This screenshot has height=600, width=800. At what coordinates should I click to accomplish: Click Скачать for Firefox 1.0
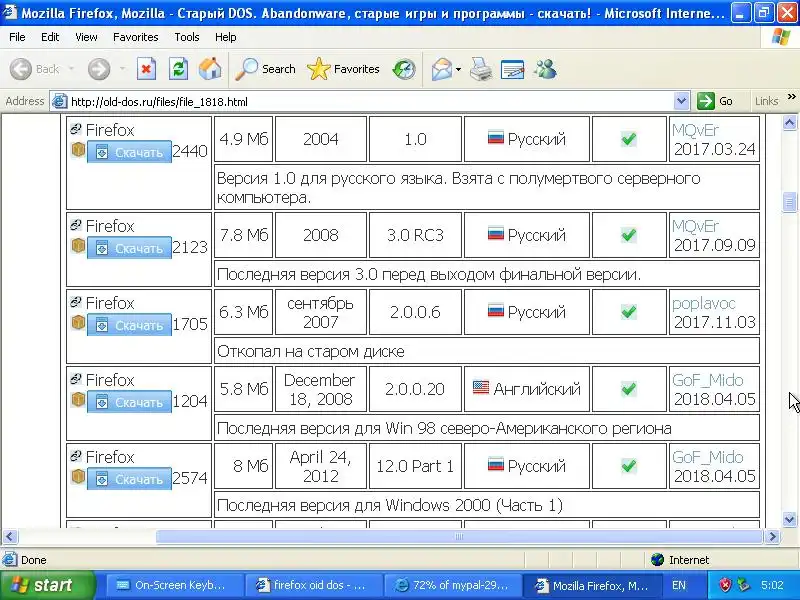click(x=129, y=152)
